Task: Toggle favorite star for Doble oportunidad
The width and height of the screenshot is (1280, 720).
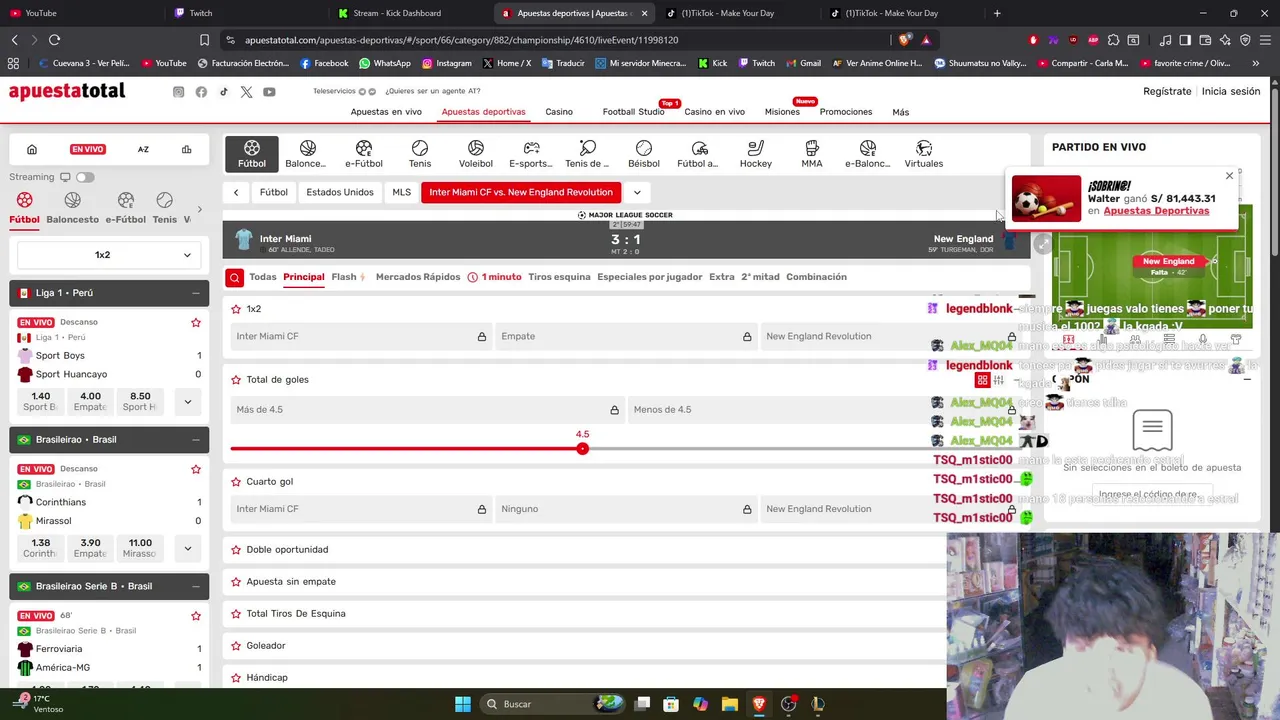Action: click(x=236, y=550)
